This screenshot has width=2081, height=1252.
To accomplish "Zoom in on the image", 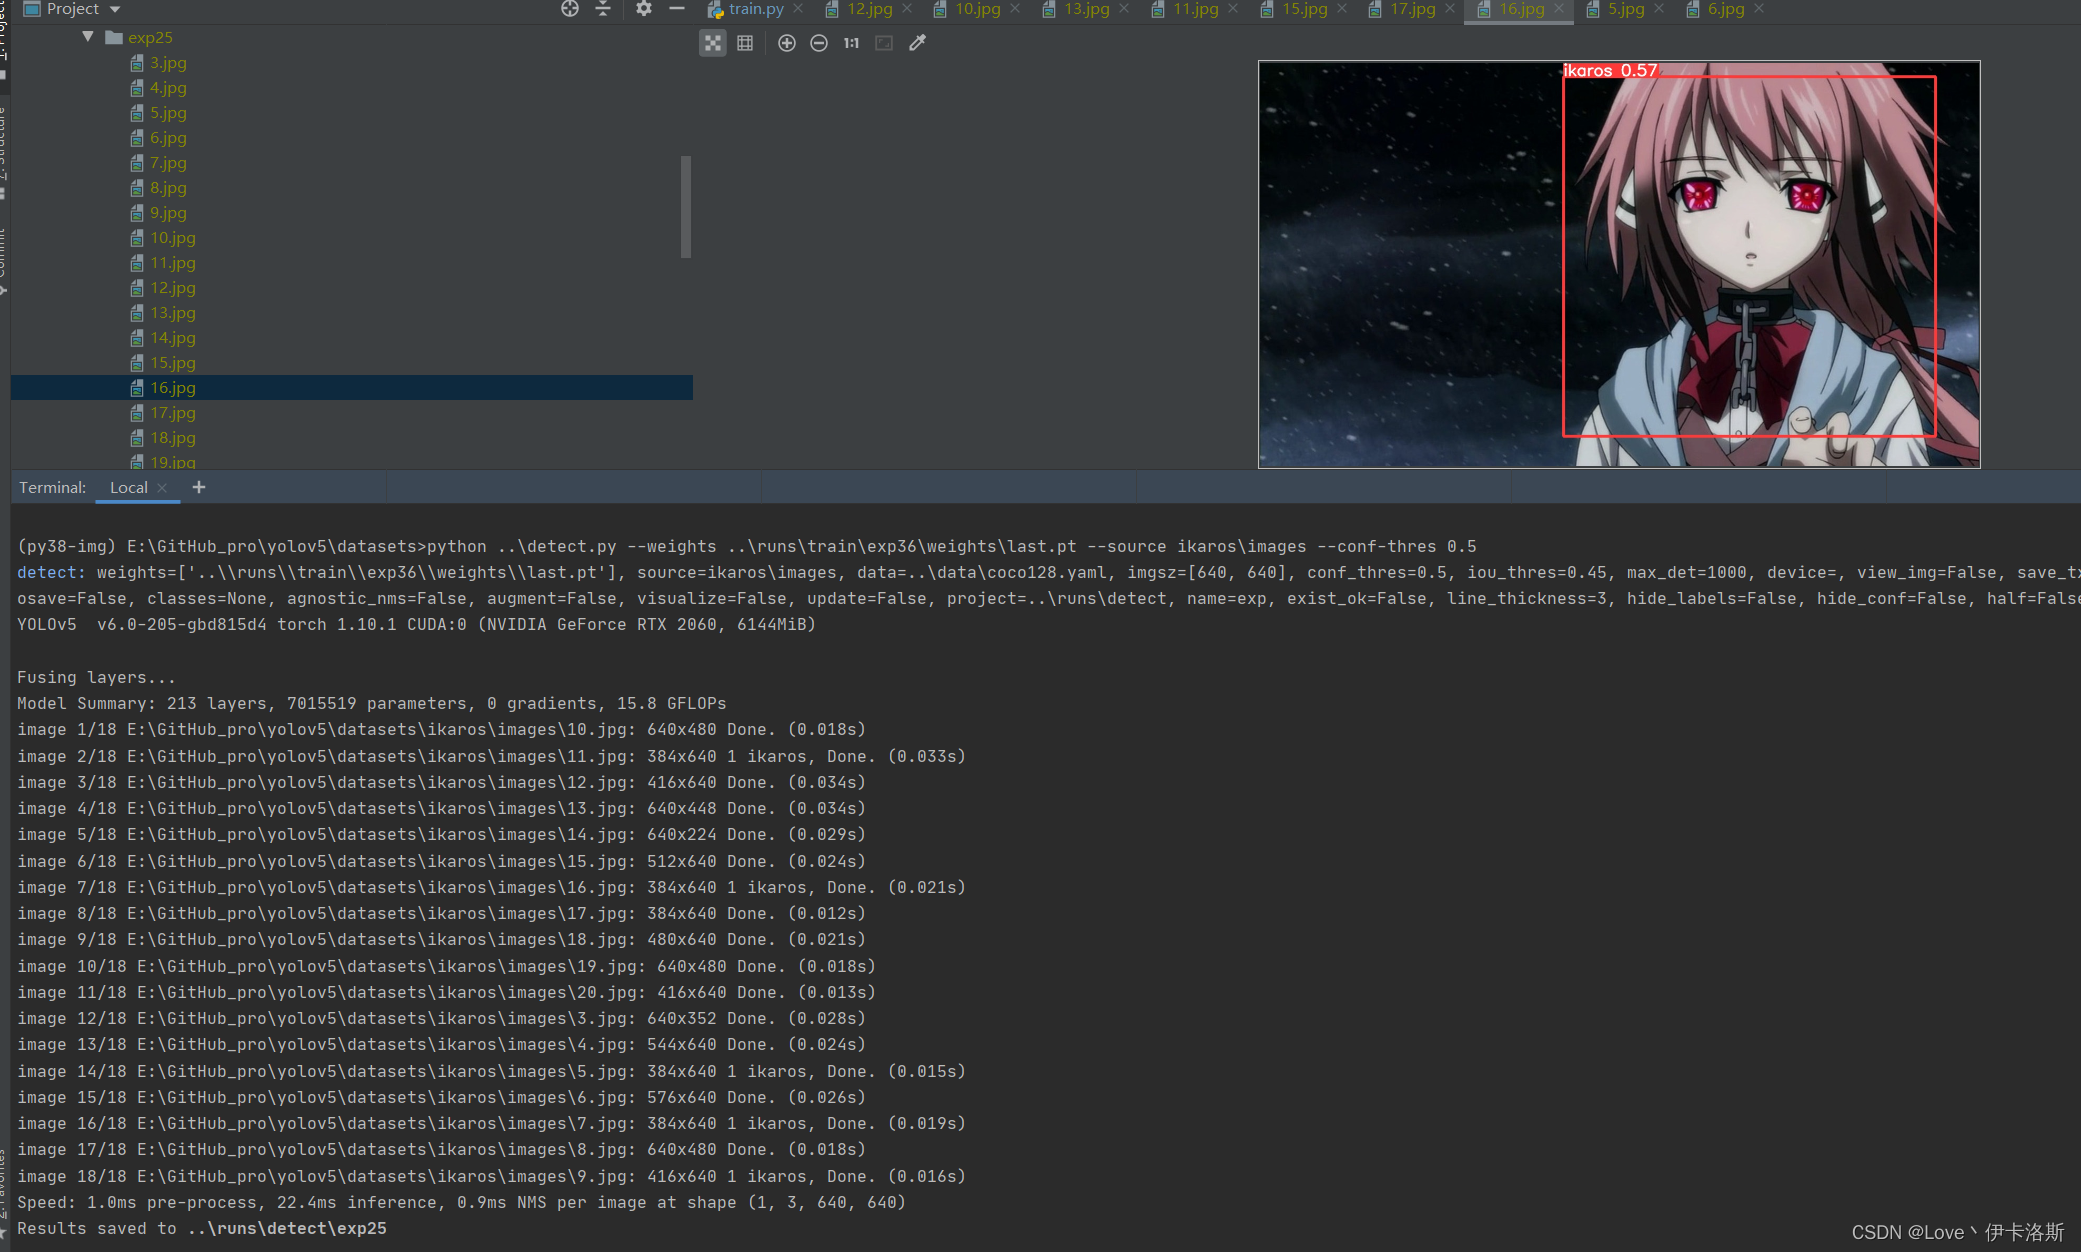I will click(x=787, y=43).
